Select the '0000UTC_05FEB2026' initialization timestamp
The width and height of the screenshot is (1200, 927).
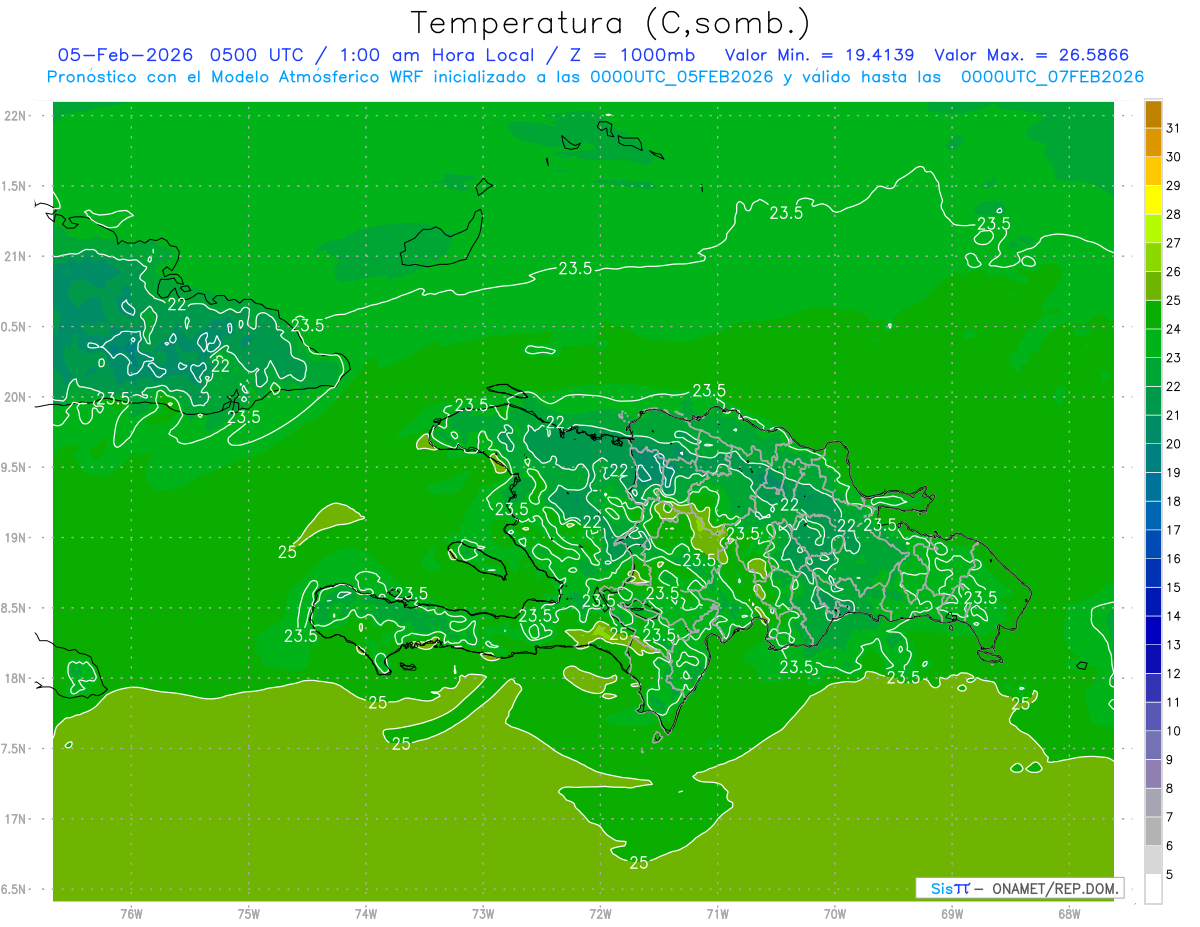tap(682, 76)
